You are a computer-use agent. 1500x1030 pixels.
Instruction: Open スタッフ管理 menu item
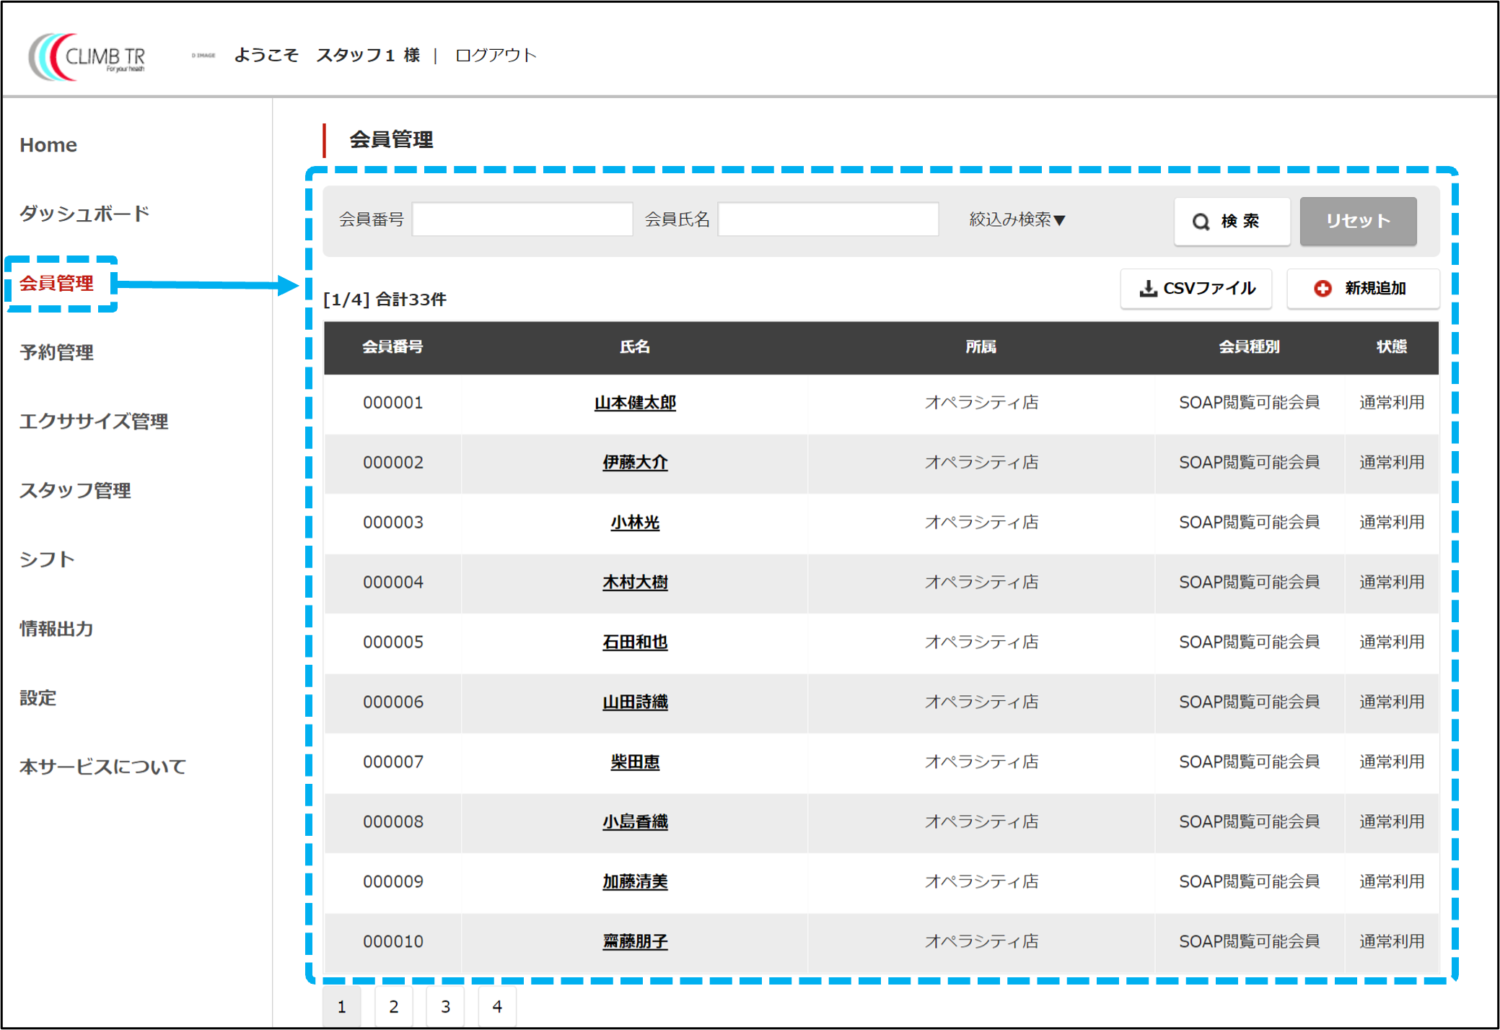(x=75, y=490)
